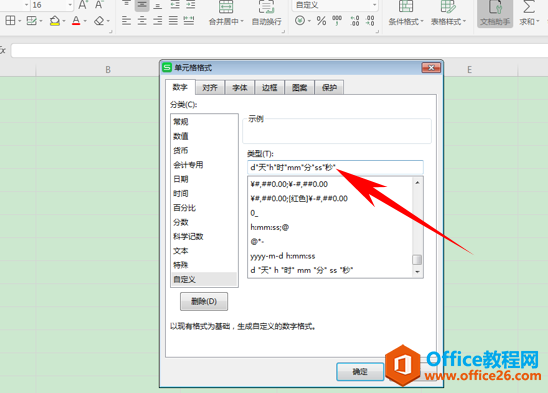Click the middle vertical align icon
This screenshot has height=393, width=548.
coord(142,5)
